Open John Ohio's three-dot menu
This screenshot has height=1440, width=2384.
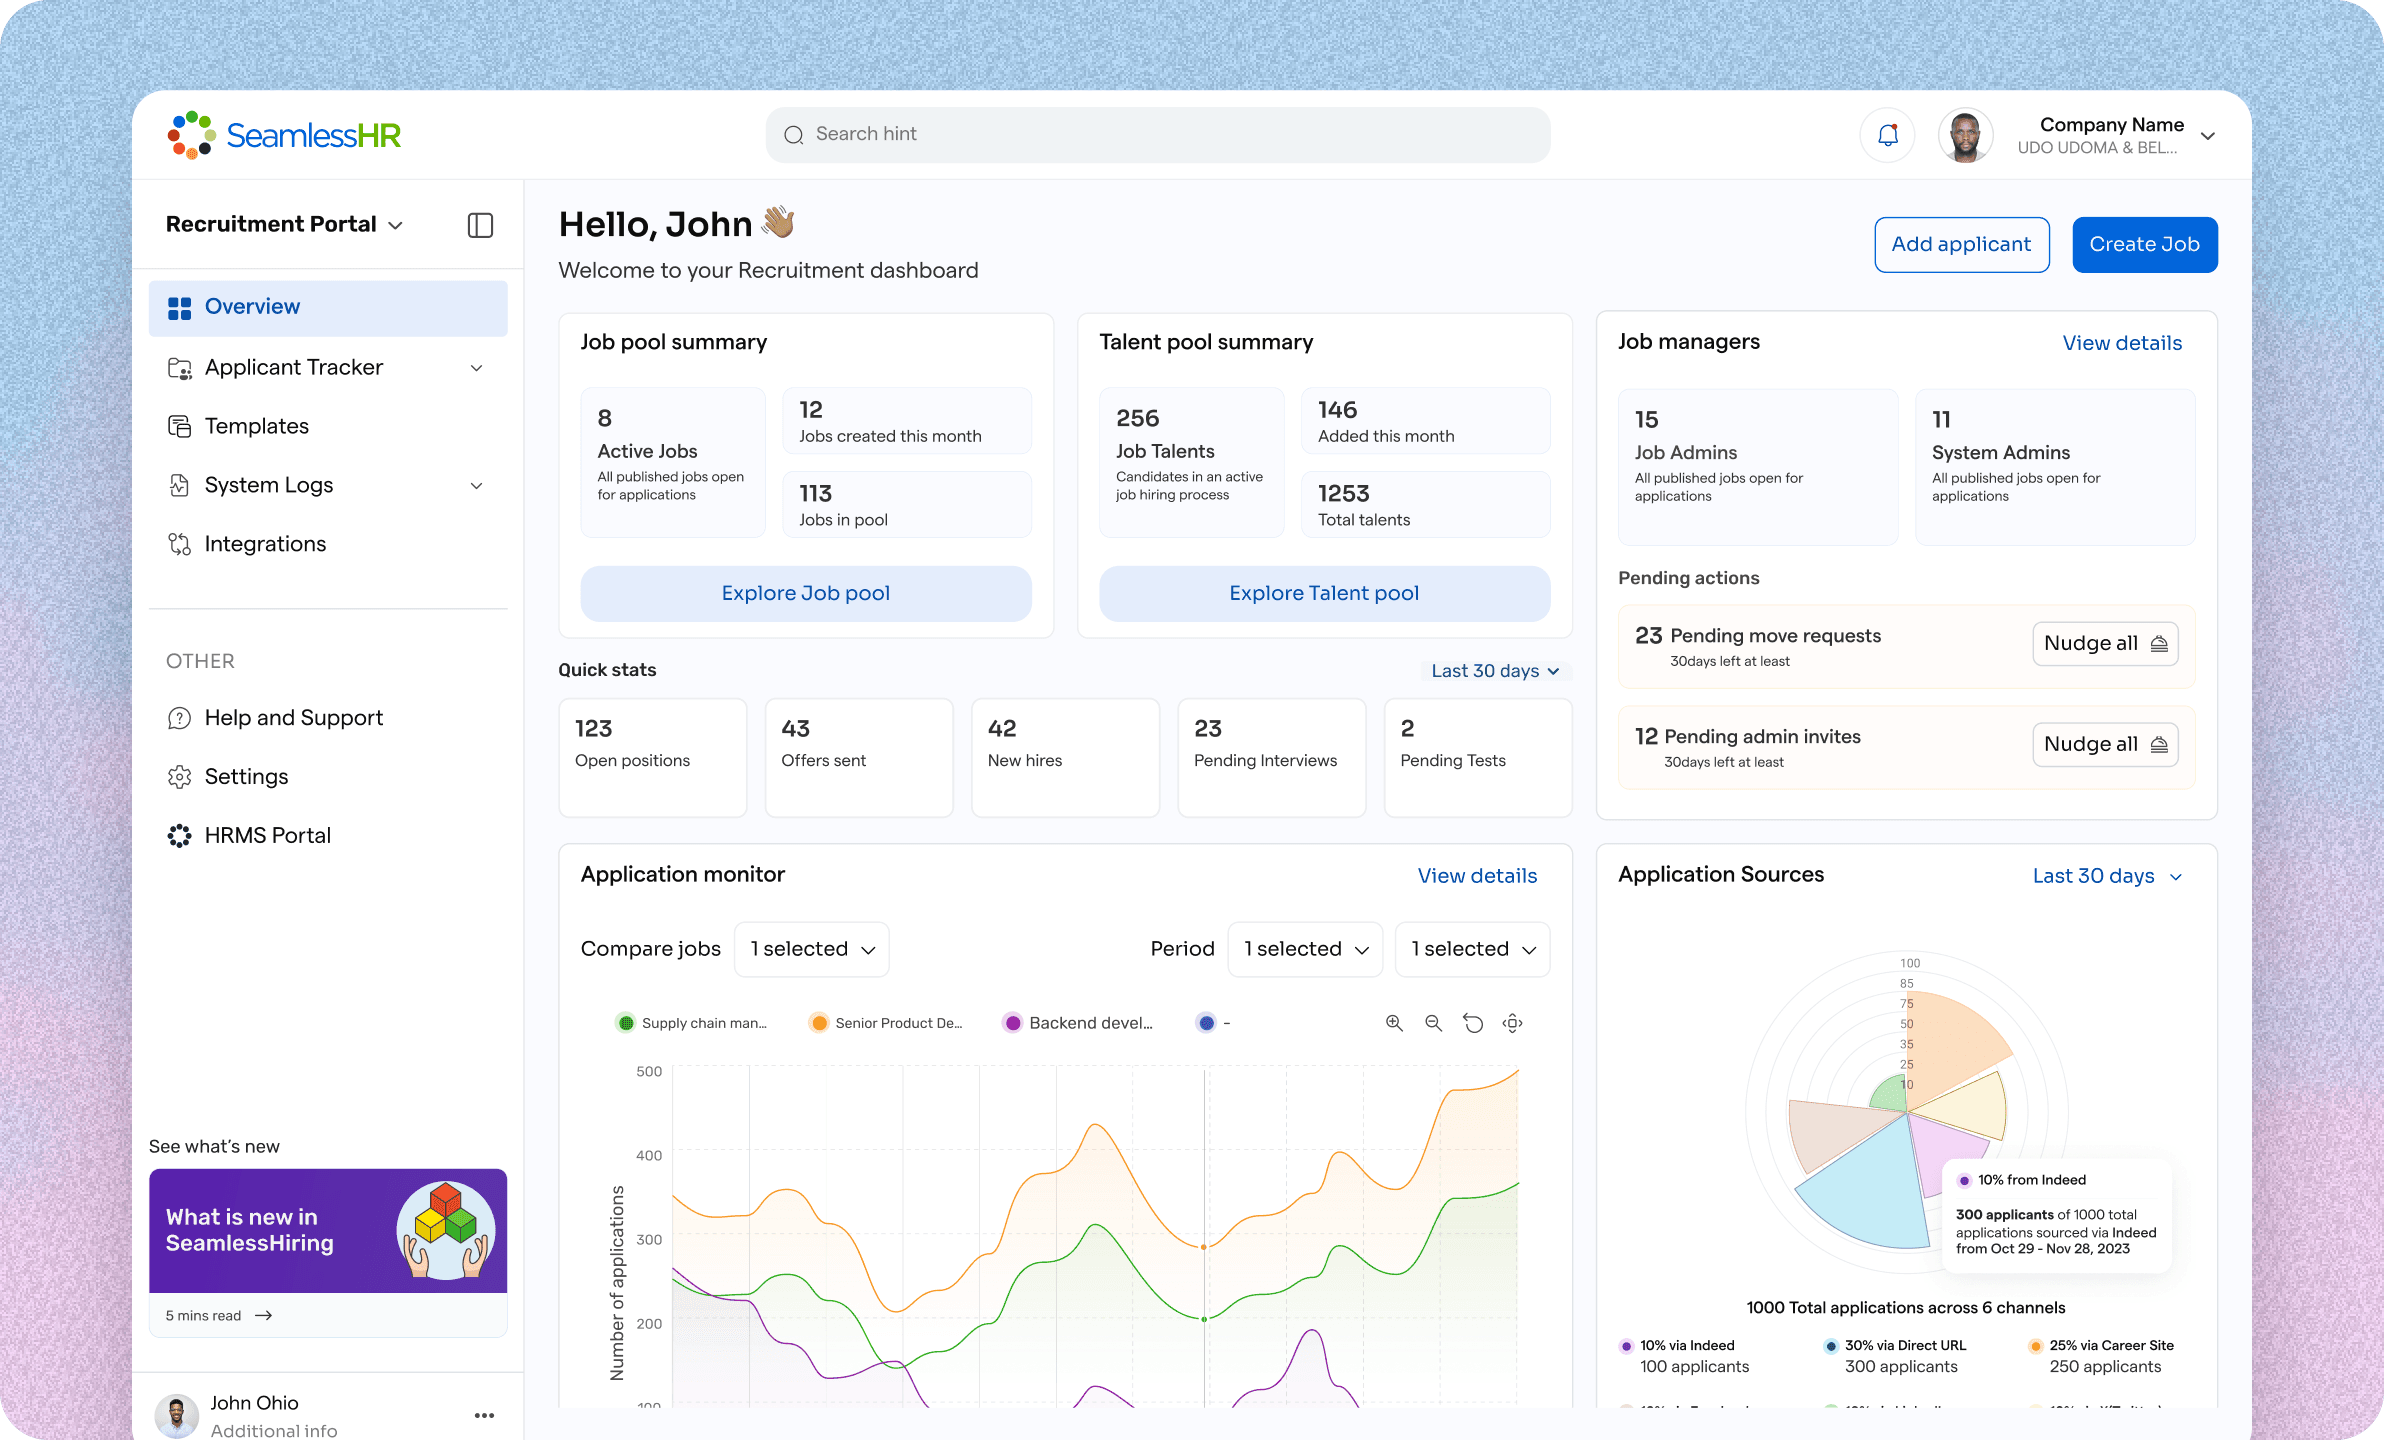pyautogui.click(x=485, y=1415)
